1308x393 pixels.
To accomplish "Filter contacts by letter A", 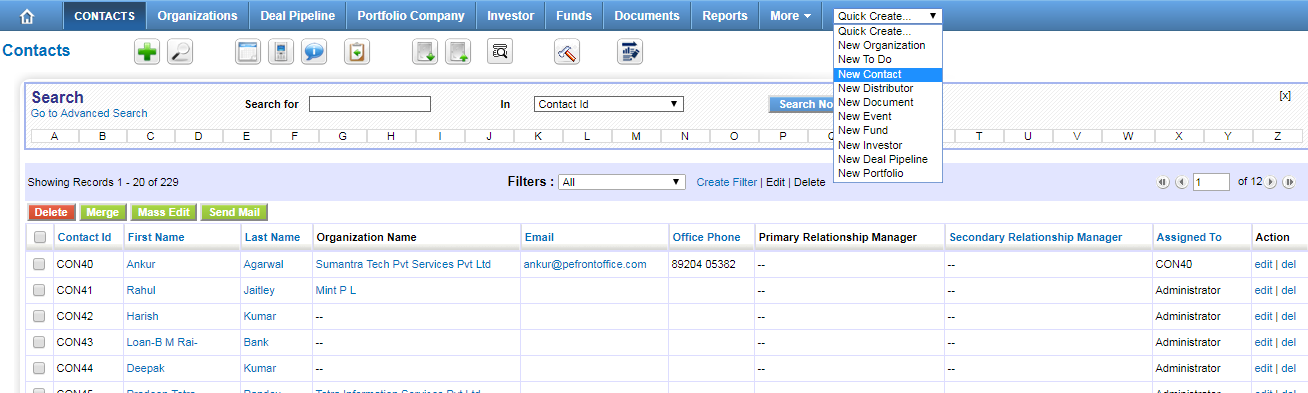I will tap(54, 136).
